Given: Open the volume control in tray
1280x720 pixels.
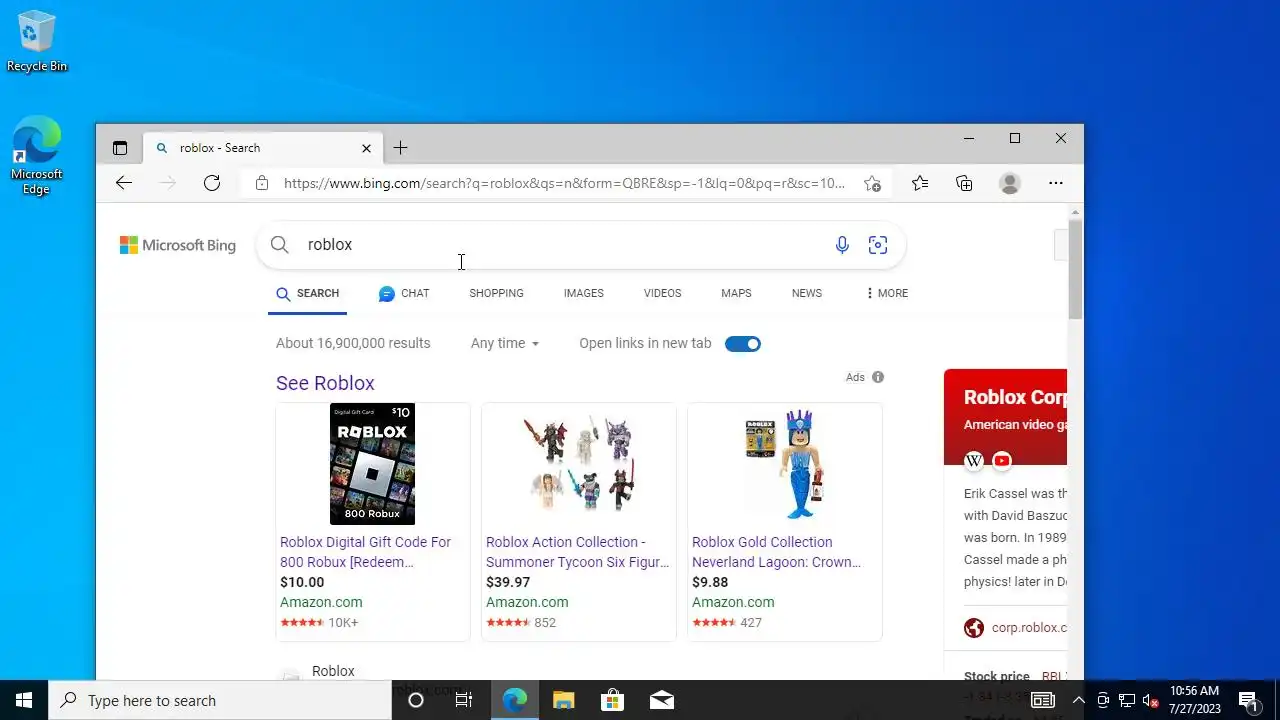Looking at the screenshot, I should click(x=1150, y=700).
